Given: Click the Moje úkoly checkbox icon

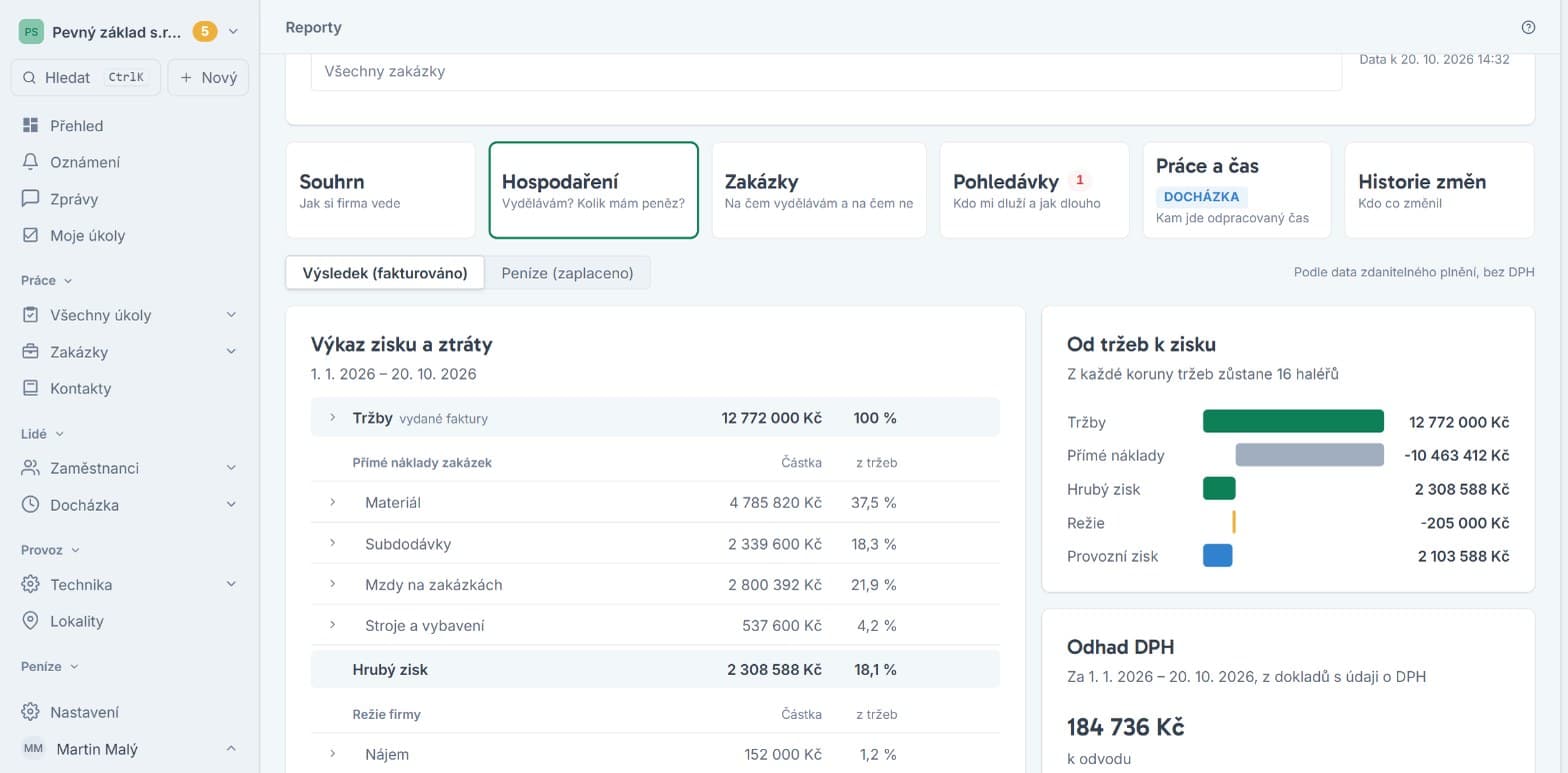Looking at the screenshot, I should click(31, 236).
